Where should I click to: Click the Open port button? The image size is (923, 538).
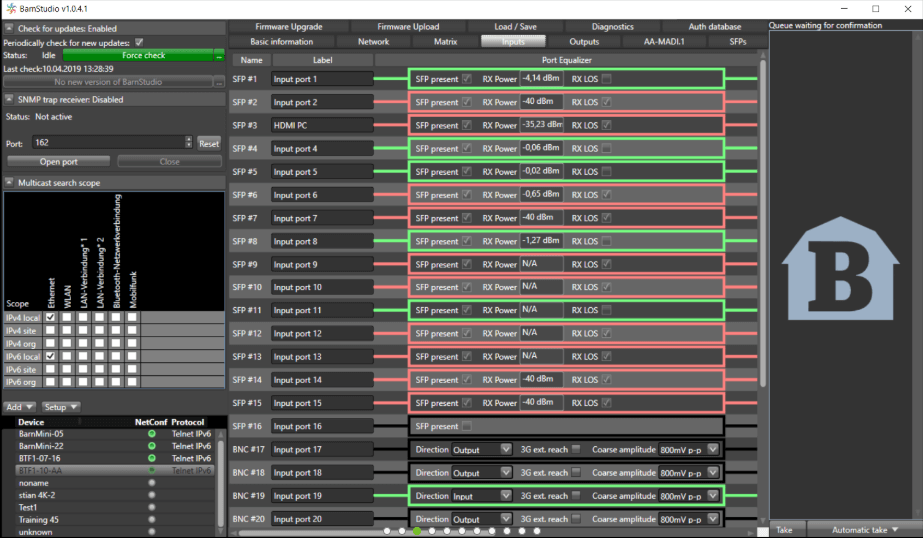pyautogui.click(x=59, y=161)
